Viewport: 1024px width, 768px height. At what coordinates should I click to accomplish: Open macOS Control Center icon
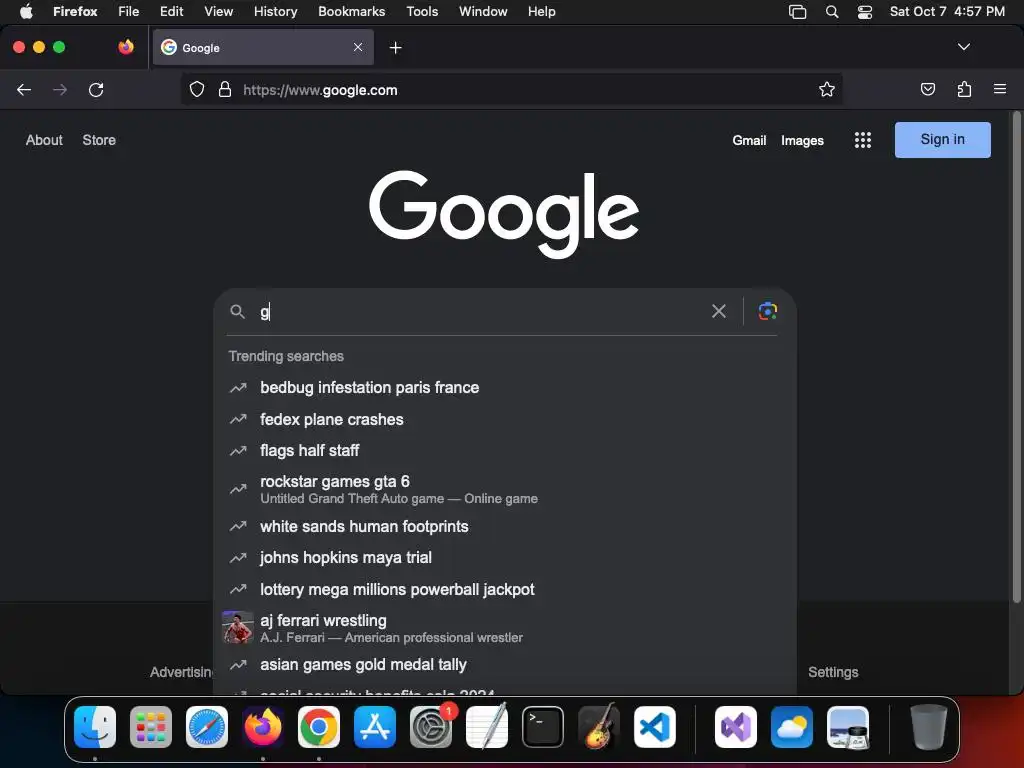(x=865, y=12)
